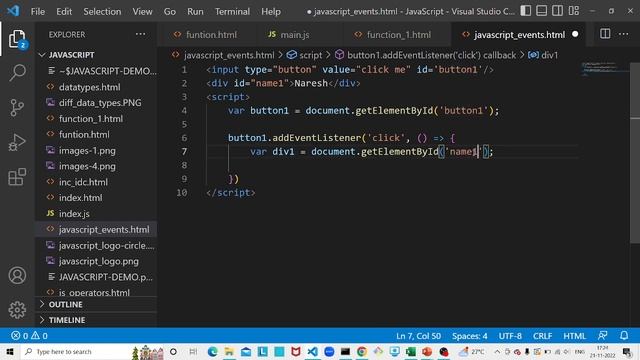Switch to VS Code taskbar icon
The width and height of the screenshot is (640, 360).
(x=312, y=351)
